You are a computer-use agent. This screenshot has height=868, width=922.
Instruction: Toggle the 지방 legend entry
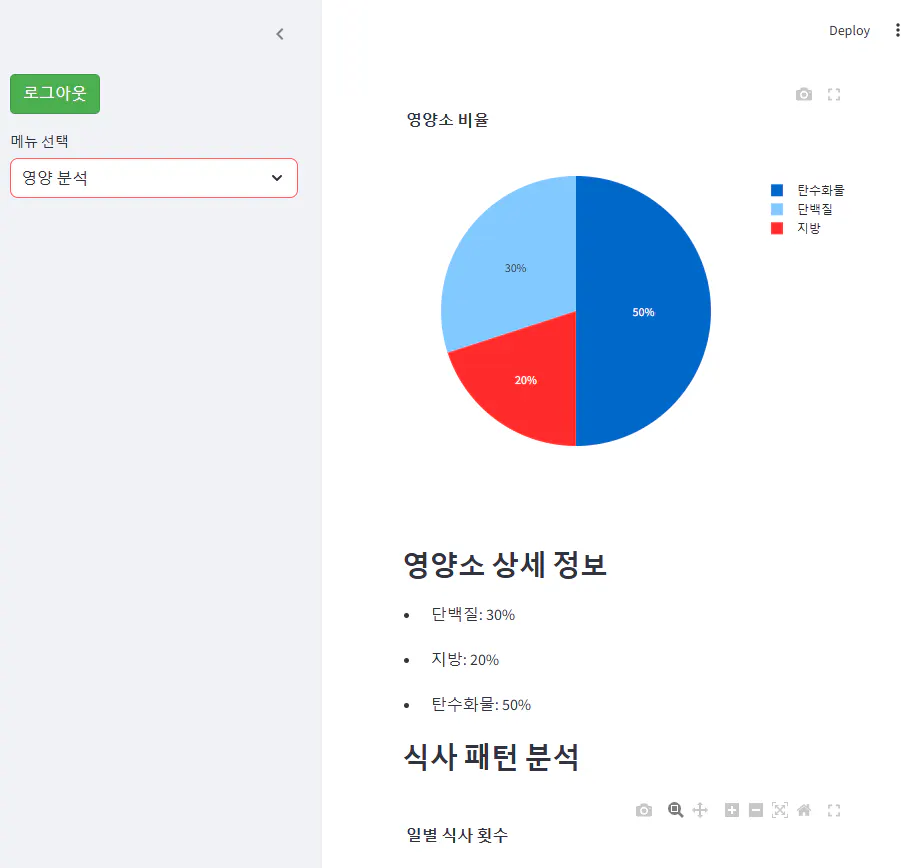[x=796, y=228]
